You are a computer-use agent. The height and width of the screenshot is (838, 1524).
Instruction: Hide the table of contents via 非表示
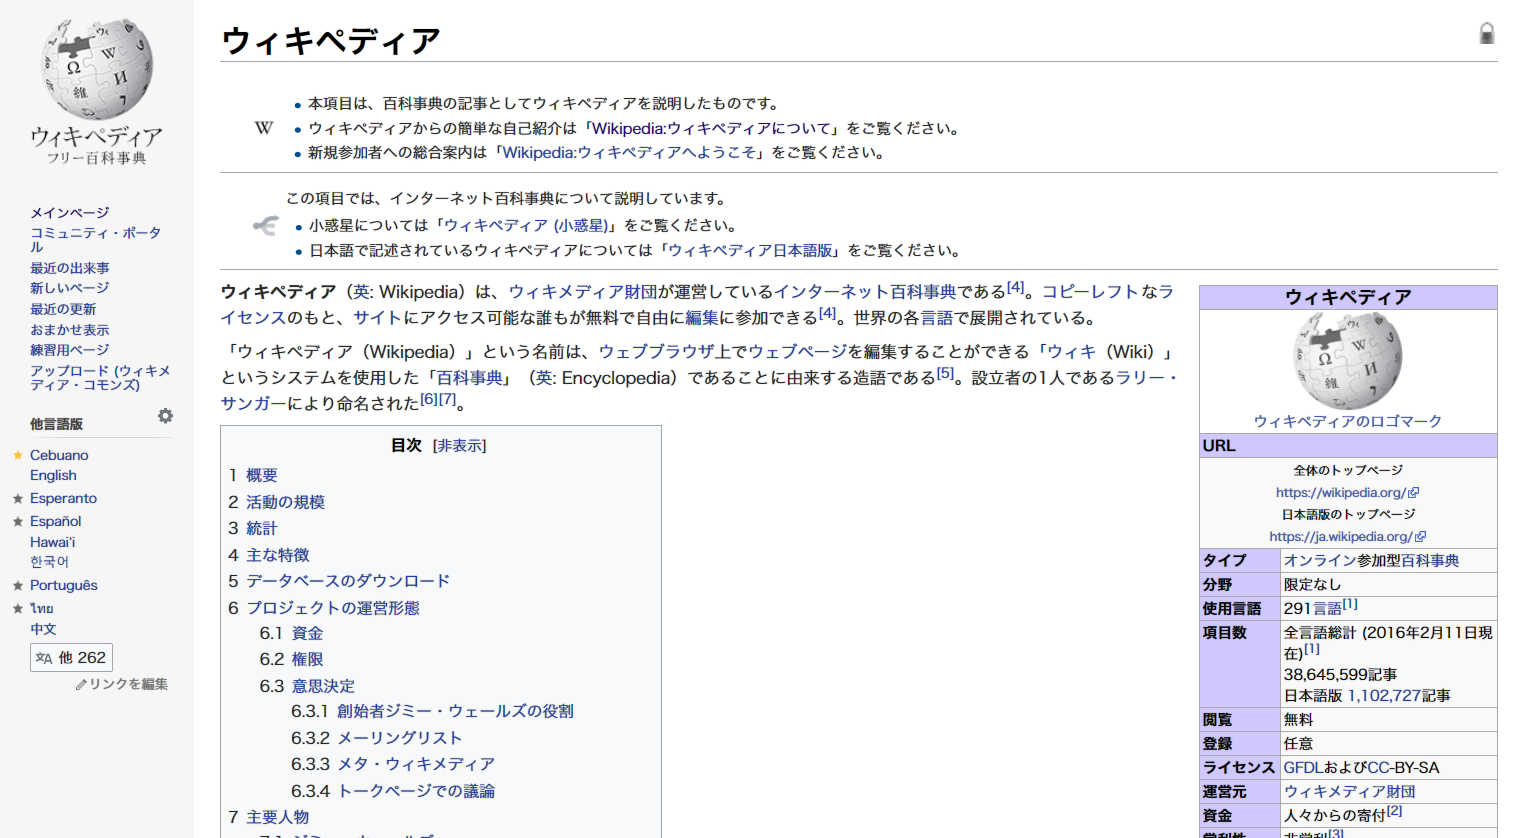point(460,446)
